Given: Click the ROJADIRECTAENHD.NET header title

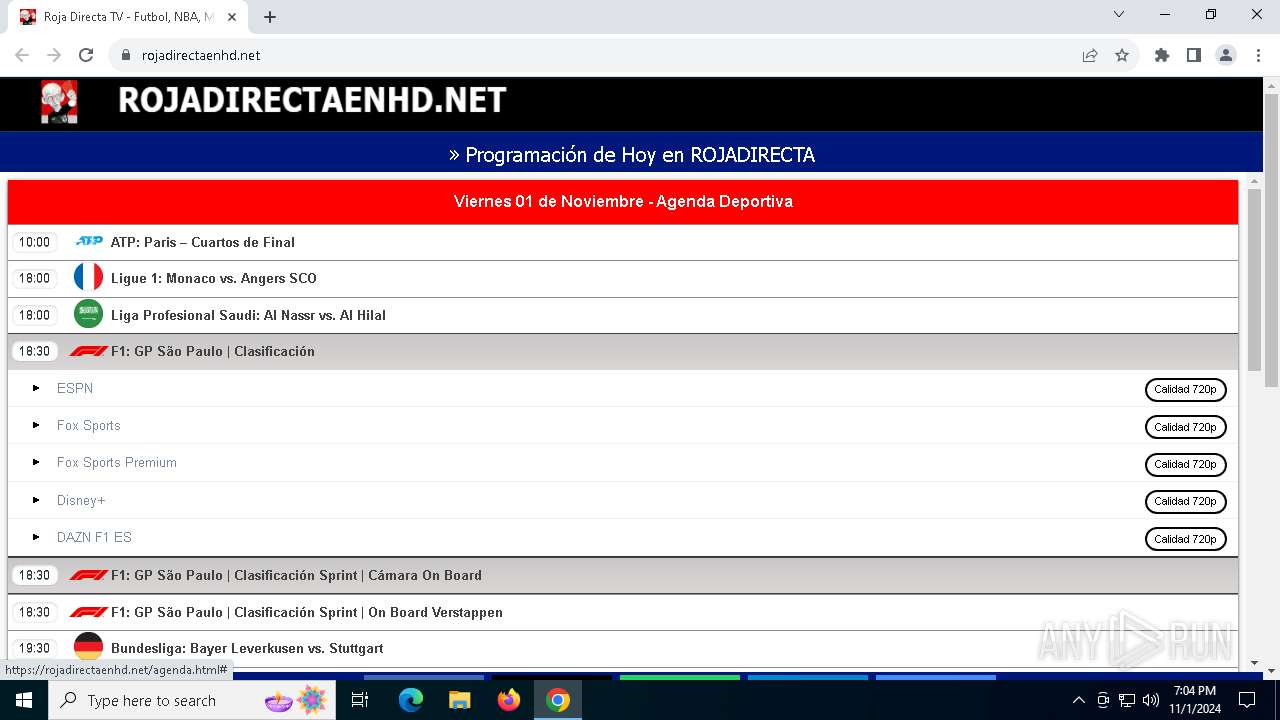Looking at the screenshot, I should [x=312, y=100].
